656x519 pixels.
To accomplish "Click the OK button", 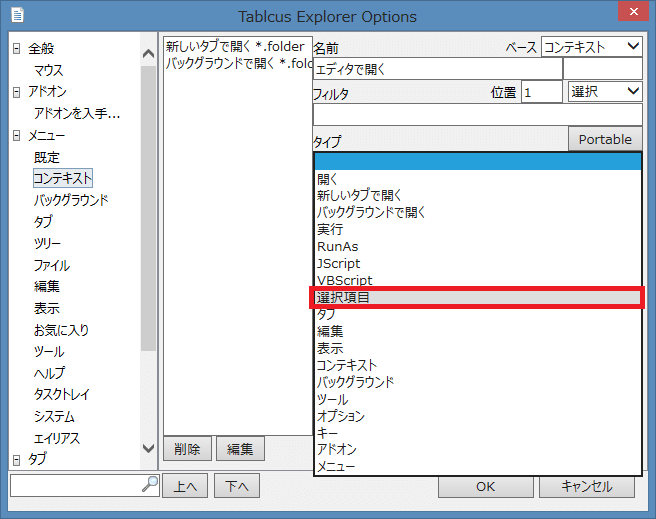I will click(485, 486).
